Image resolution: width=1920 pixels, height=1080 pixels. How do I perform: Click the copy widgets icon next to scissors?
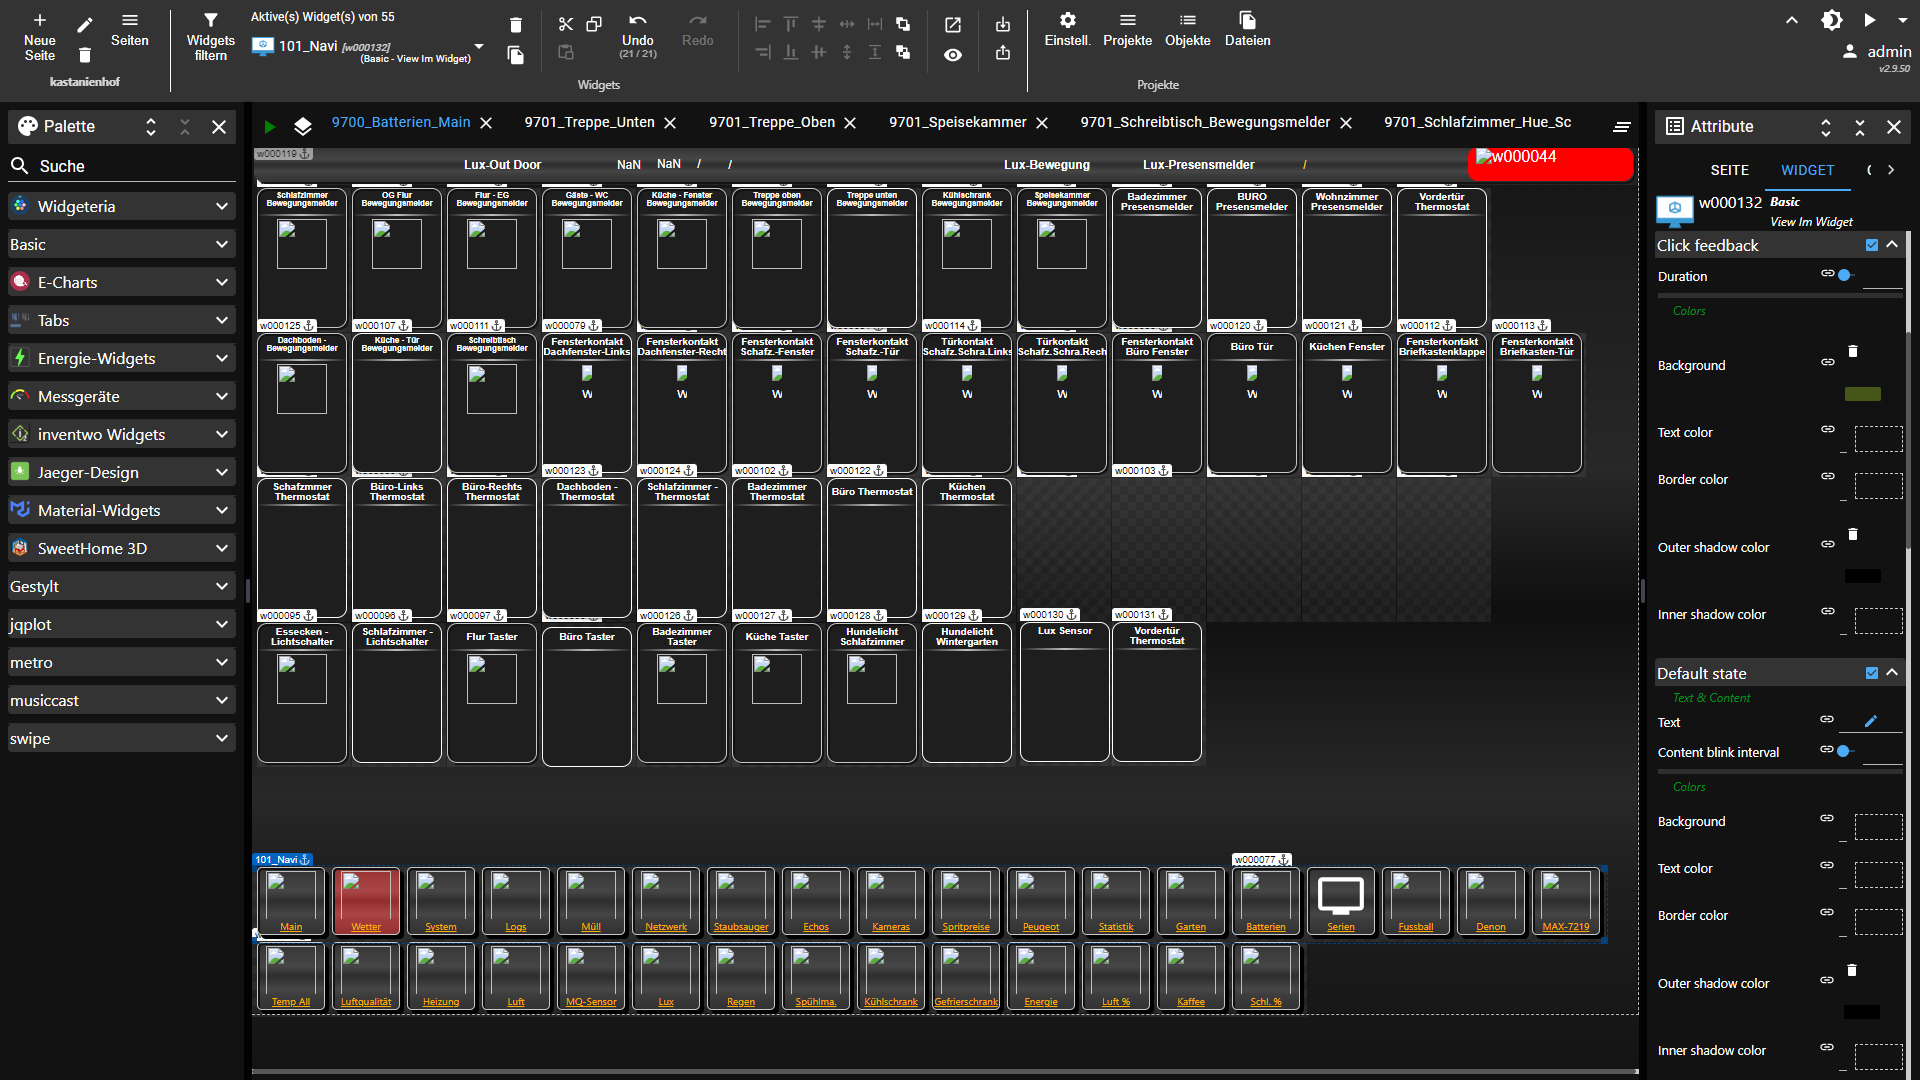(x=594, y=24)
